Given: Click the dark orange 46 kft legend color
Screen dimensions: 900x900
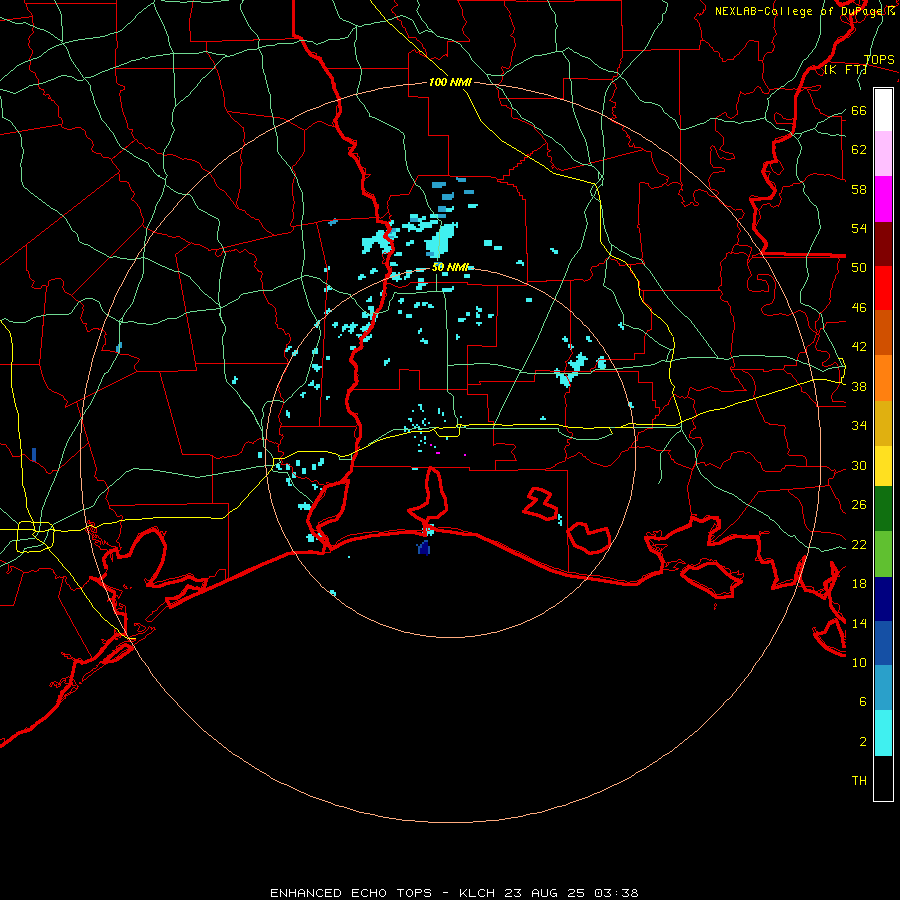Looking at the screenshot, I should [883, 332].
